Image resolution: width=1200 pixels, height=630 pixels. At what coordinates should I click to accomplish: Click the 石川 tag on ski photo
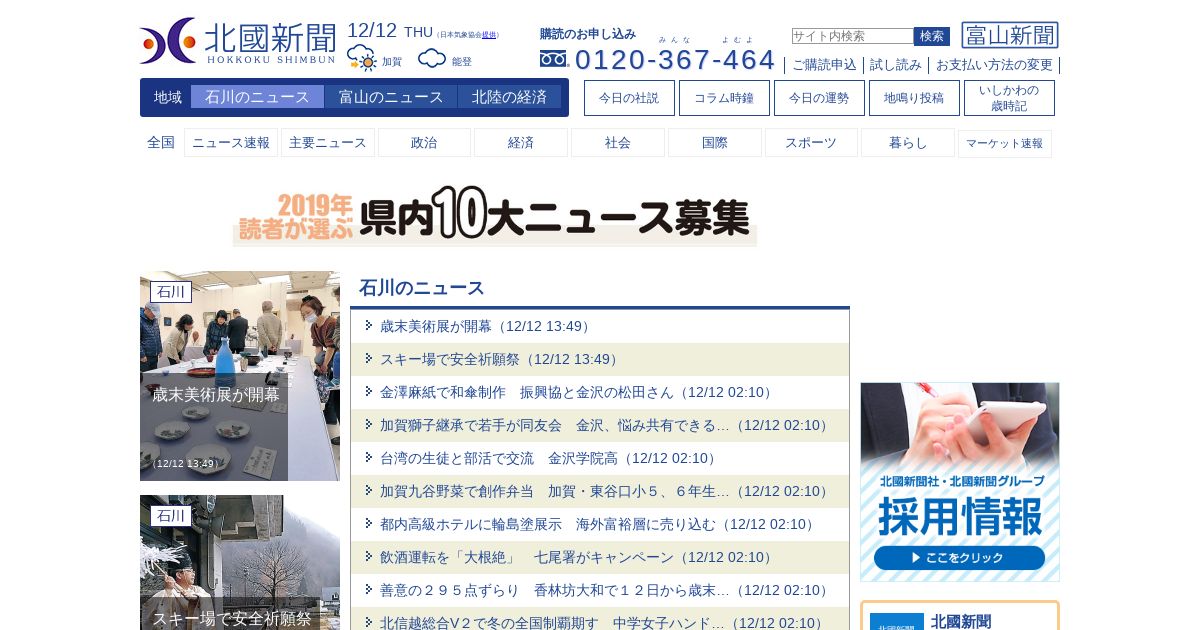coord(171,516)
